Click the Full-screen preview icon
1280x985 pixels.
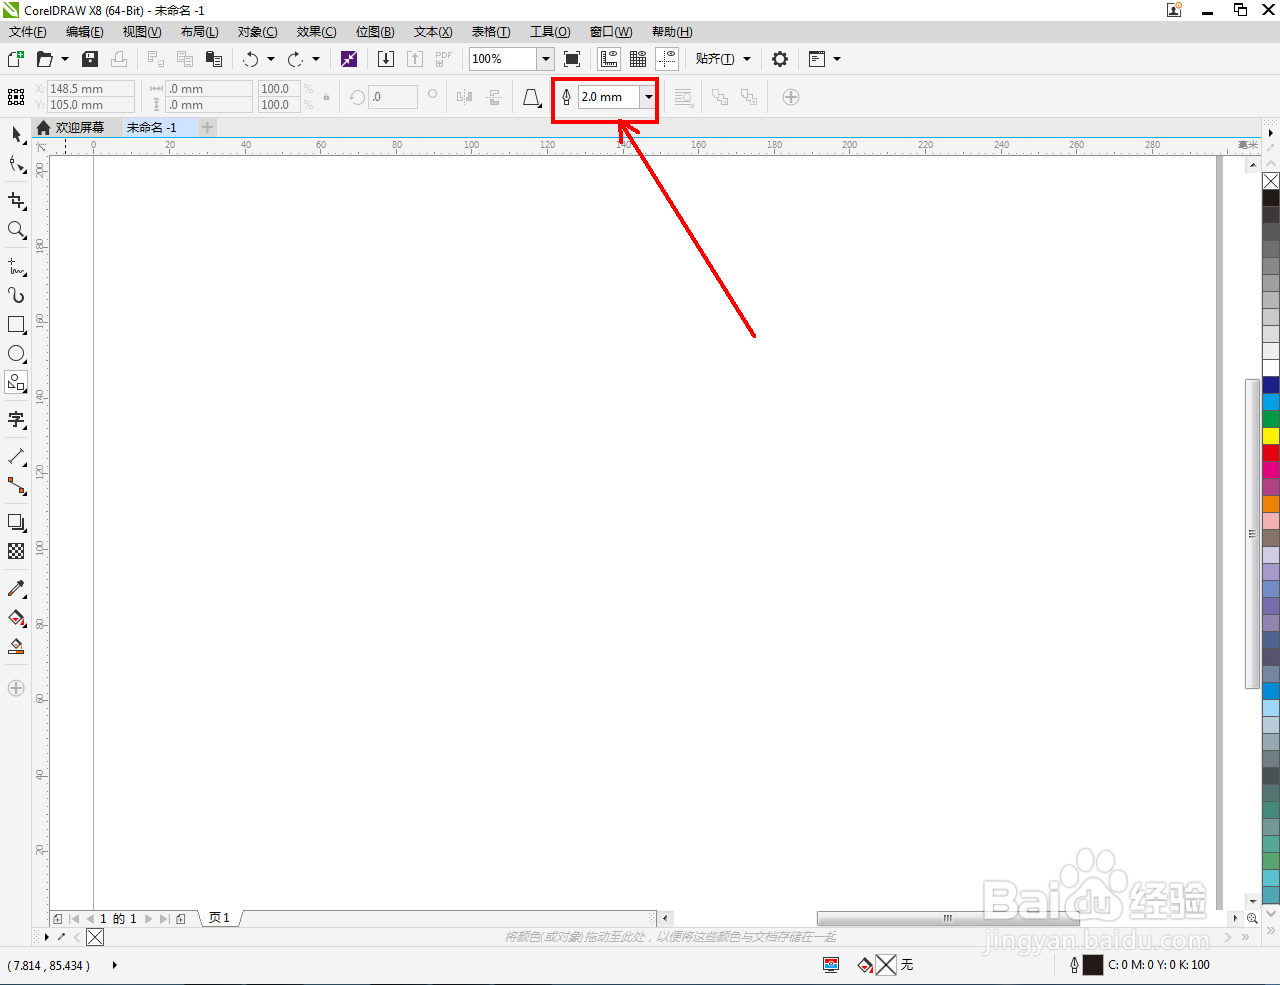click(572, 59)
